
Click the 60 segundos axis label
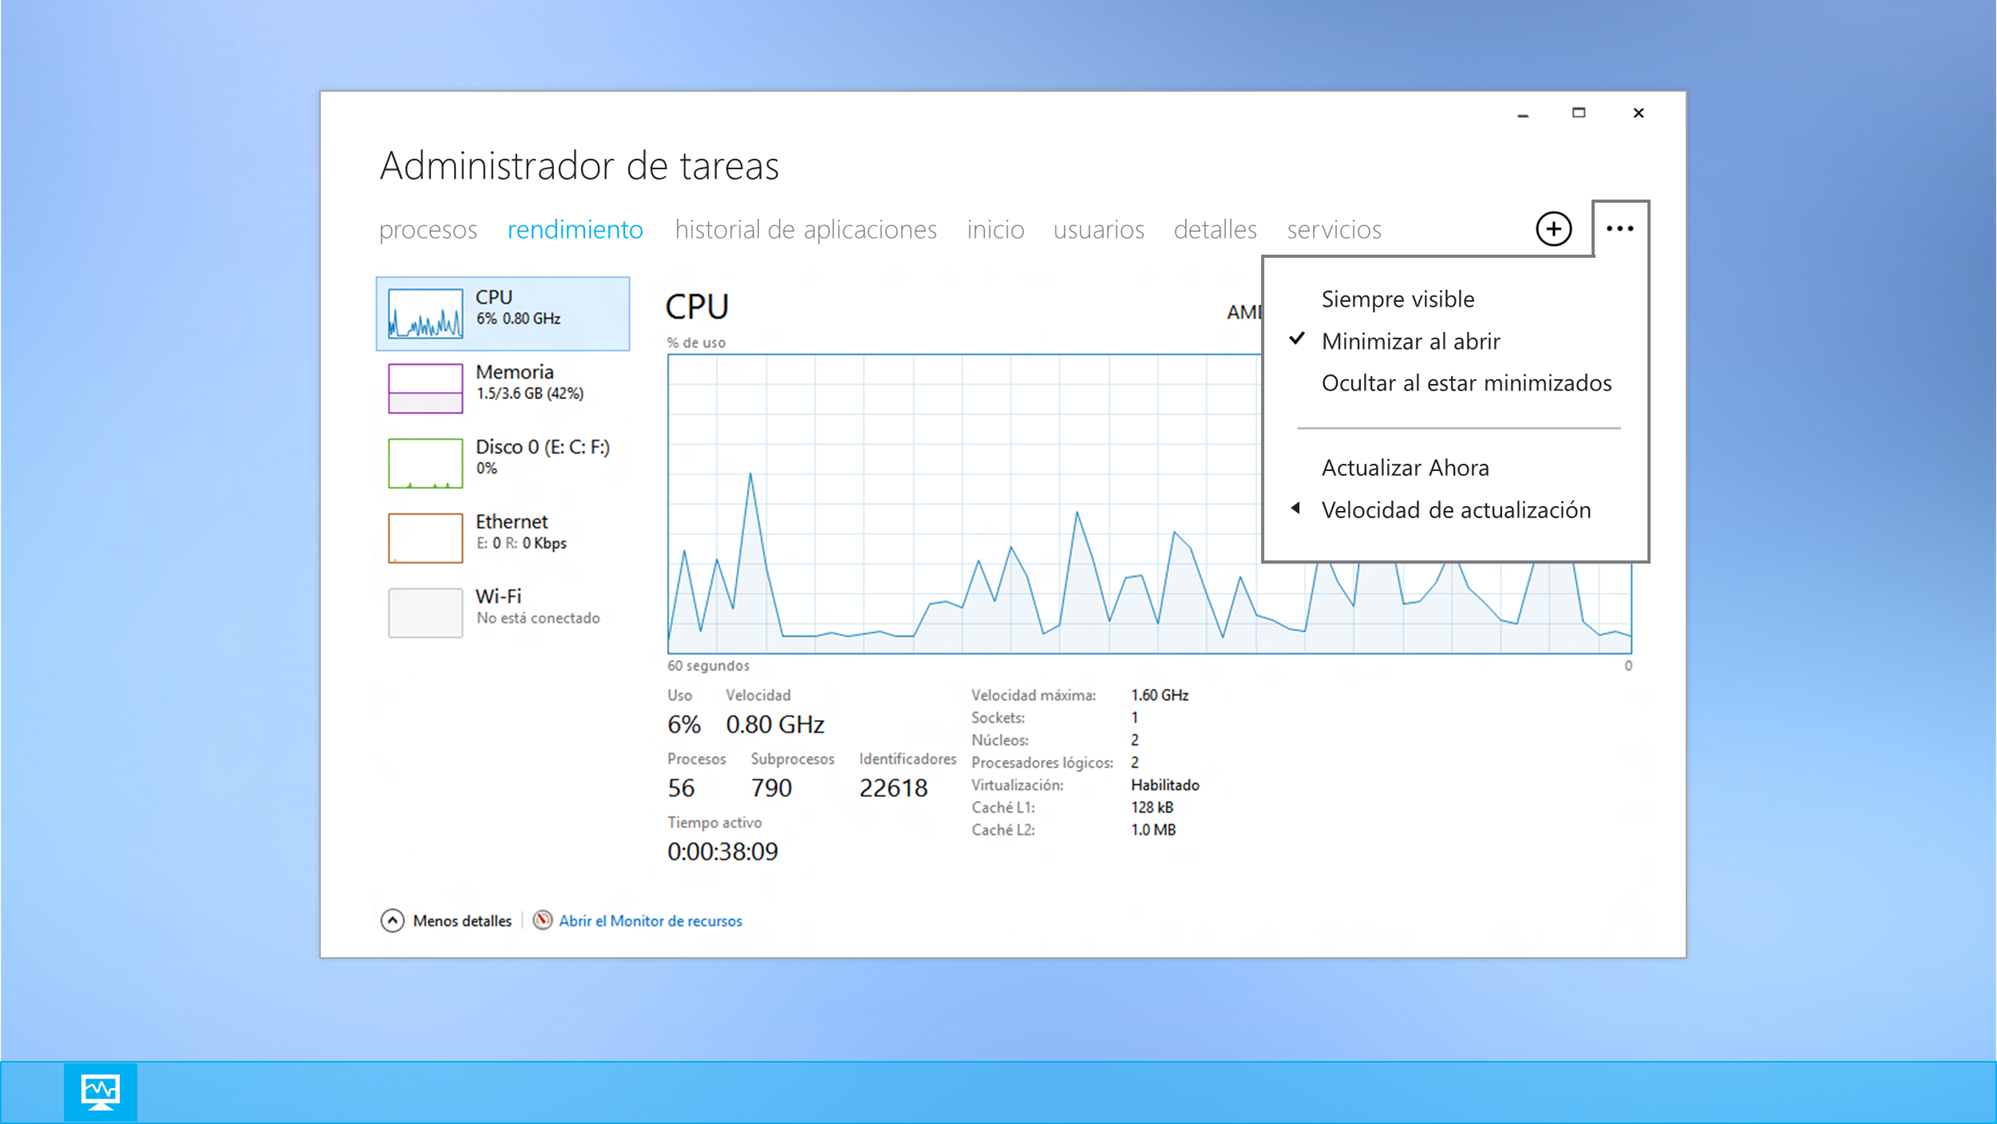coord(708,666)
